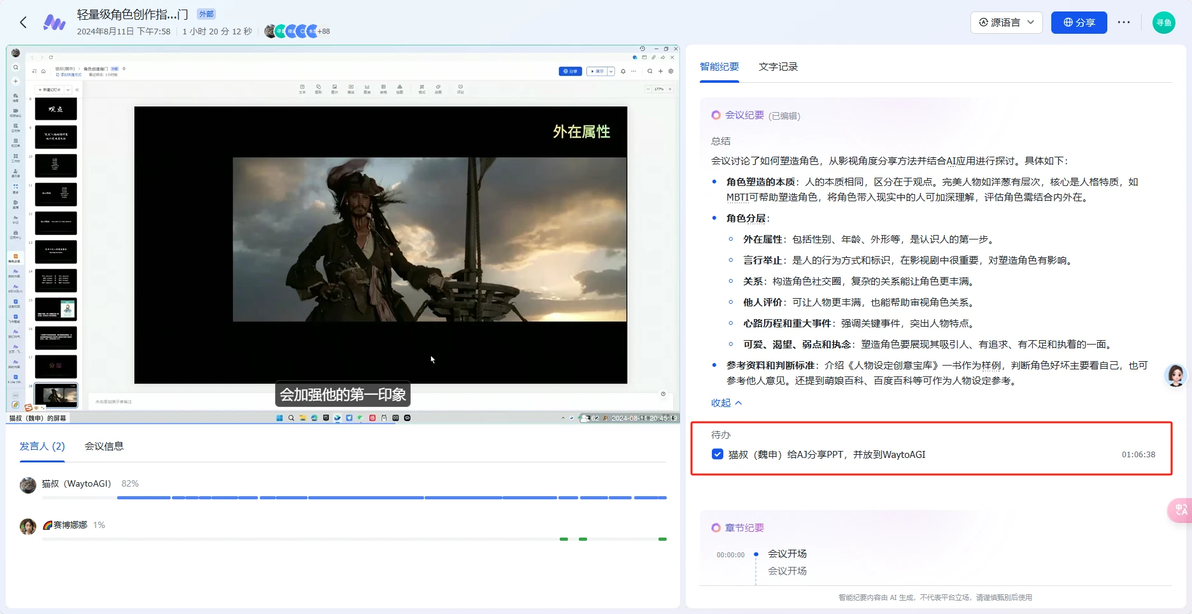Jump to 赛博娜娜's first green speaking segment
Viewport: 1192px width, 614px height.
point(564,539)
